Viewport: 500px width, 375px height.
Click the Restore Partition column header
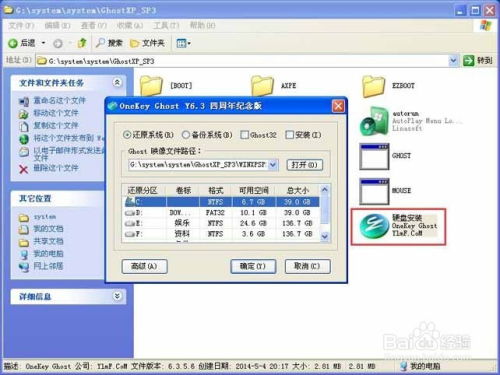[x=144, y=191]
